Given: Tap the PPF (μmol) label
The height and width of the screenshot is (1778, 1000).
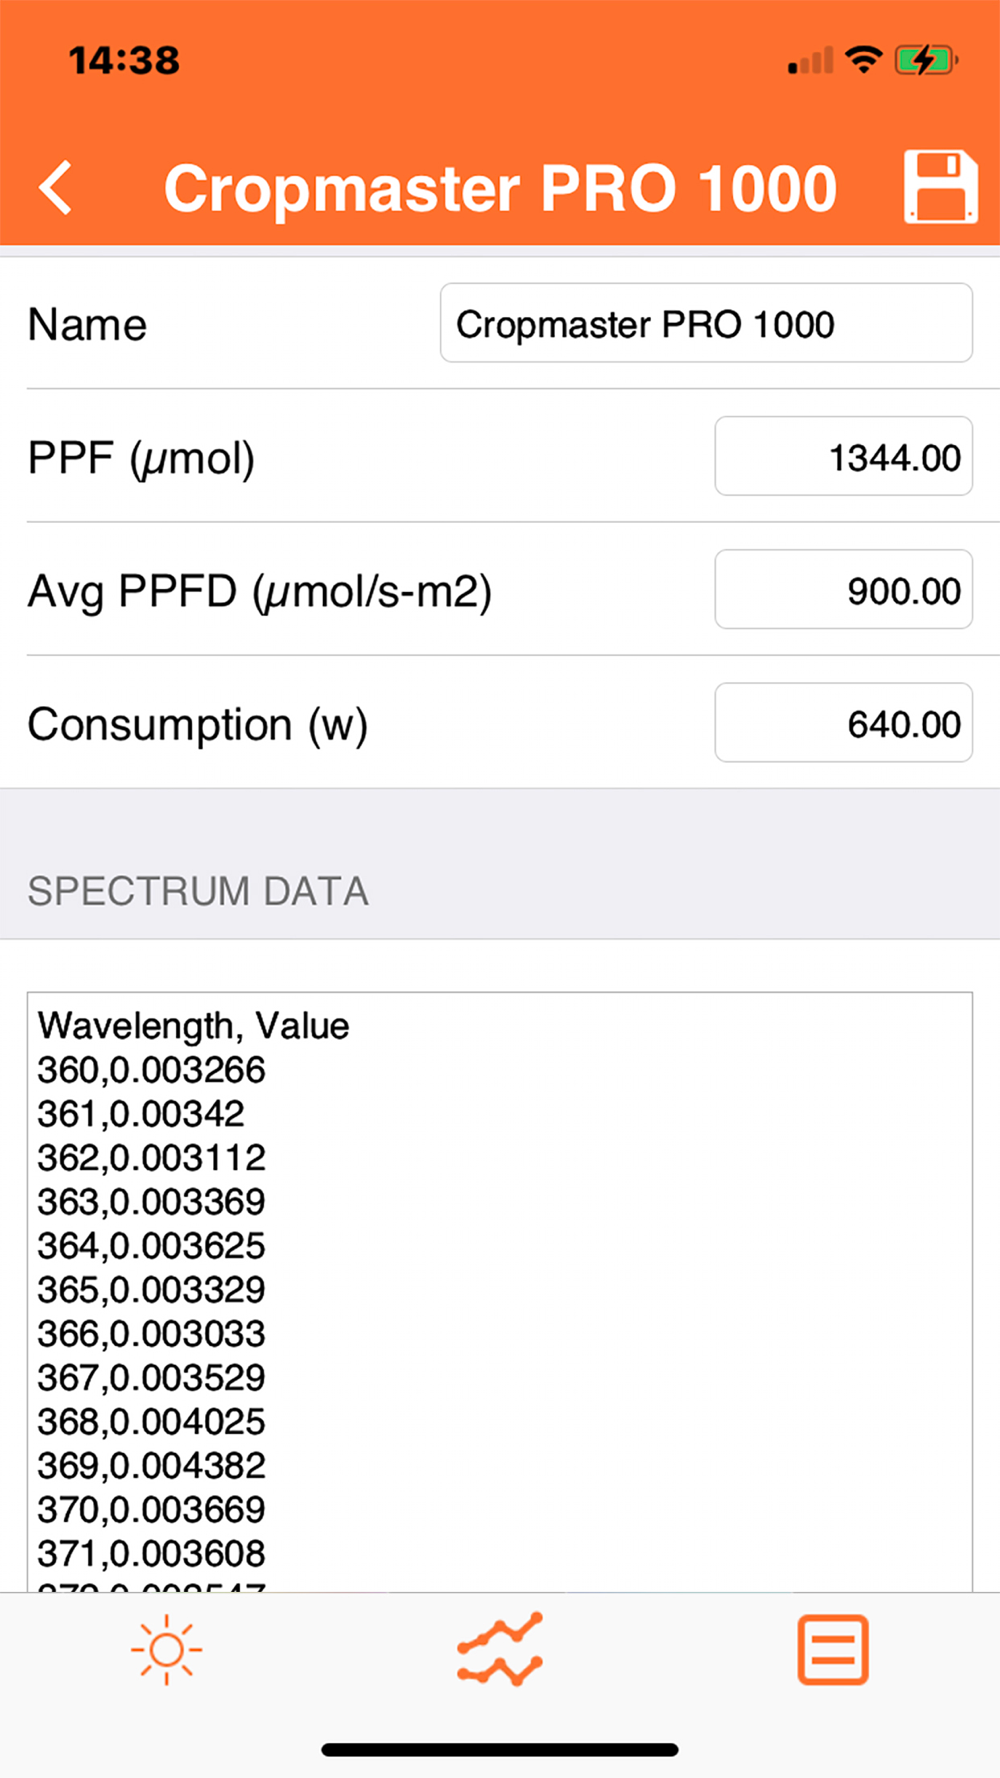Looking at the screenshot, I should pos(141,458).
